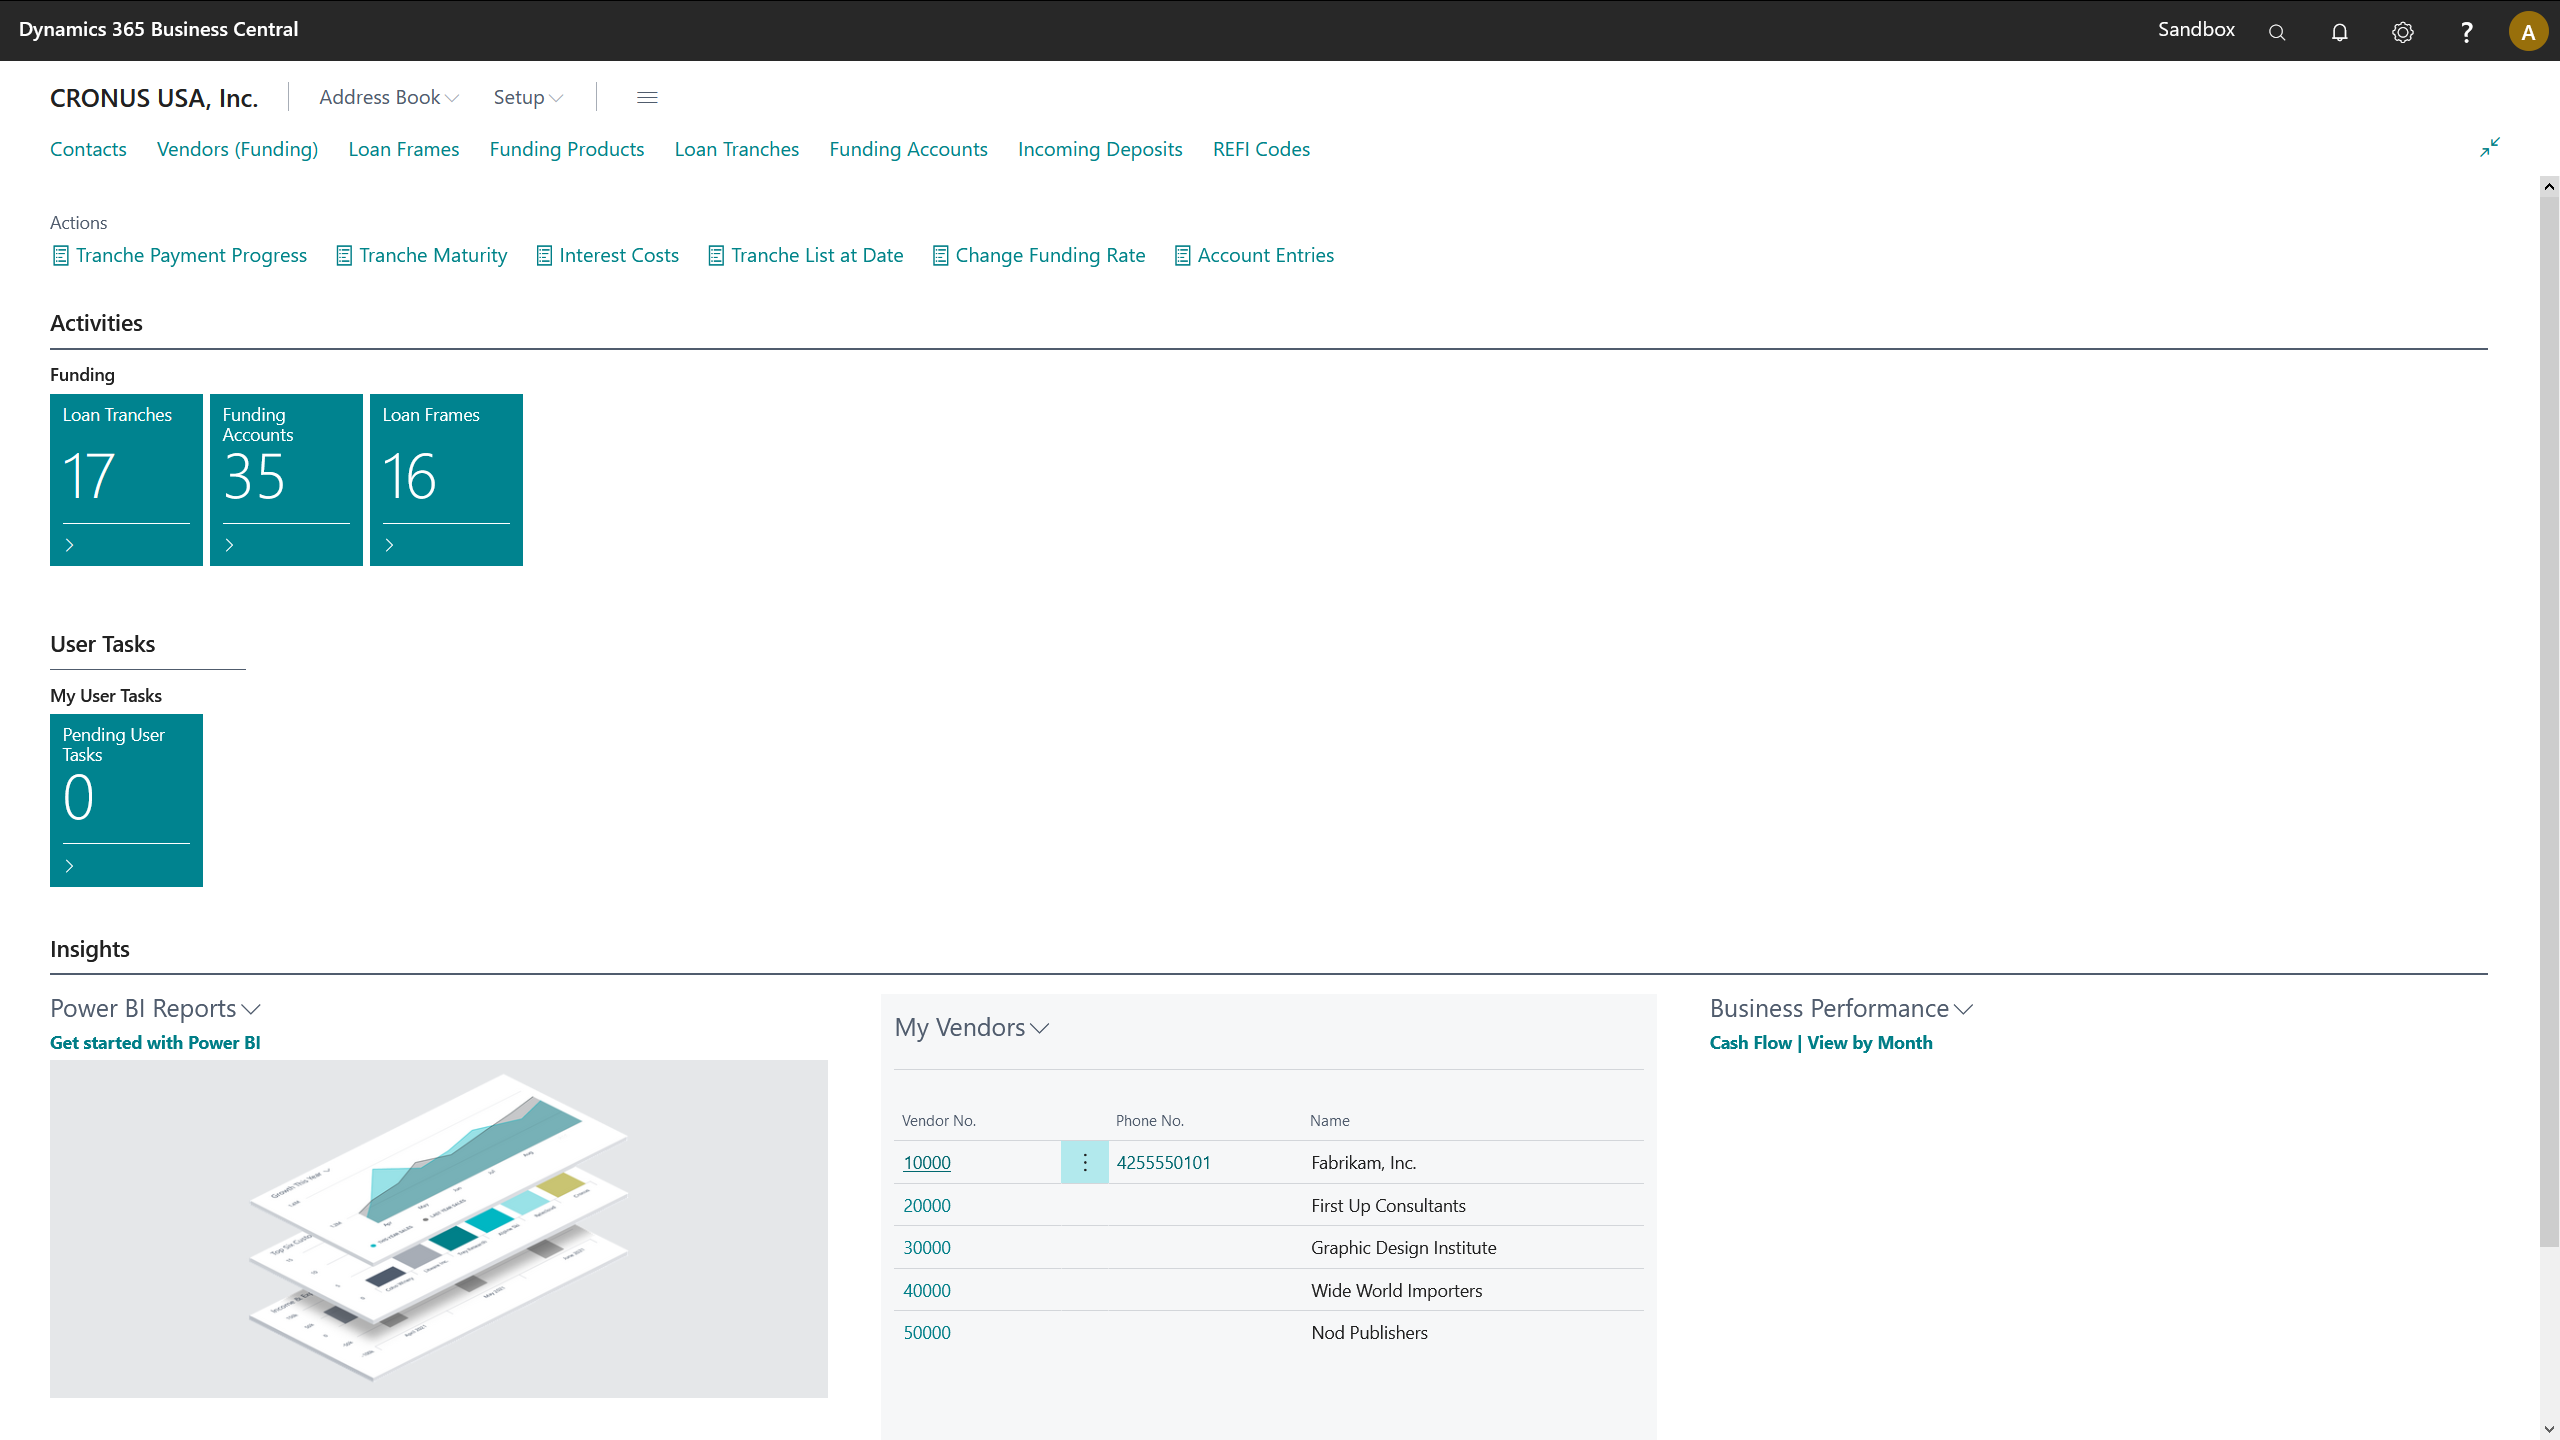This screenshot has height=1440, width=2560.
Task: Click the Tranche Payment Progress report icon
Action: click(61, 256)
